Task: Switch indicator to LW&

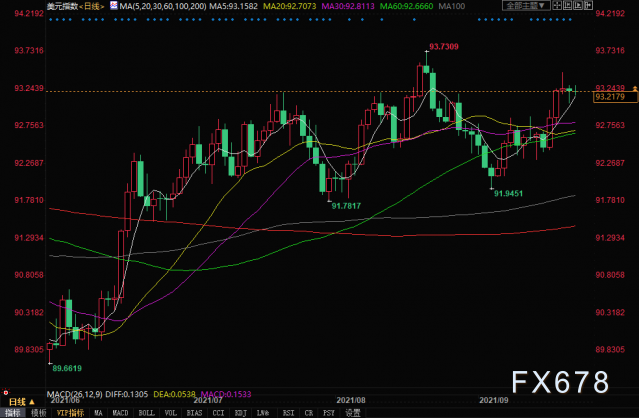Action: [263, 413]
